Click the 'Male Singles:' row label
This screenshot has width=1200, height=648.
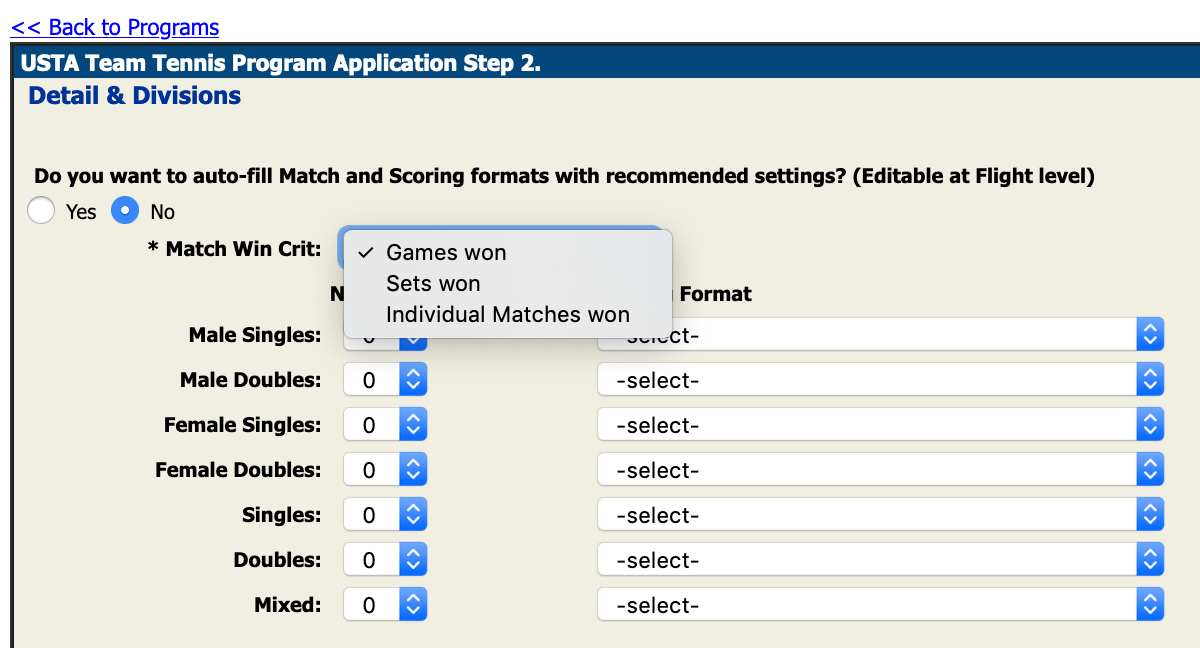pos(255,335)
